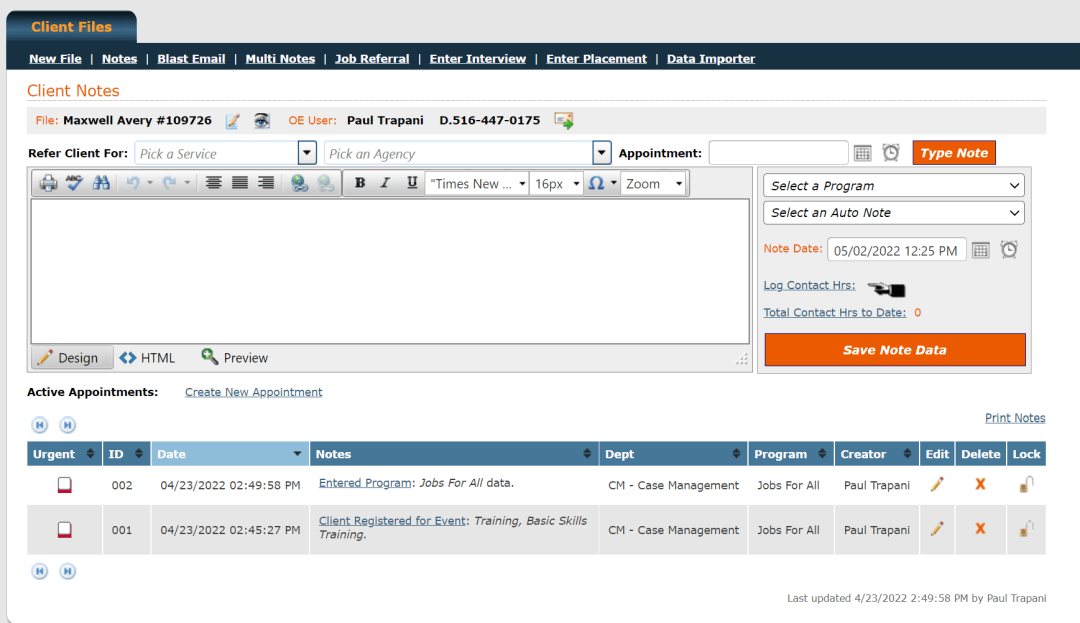Open the Client Files tab
Viewport: 1080px width, 623px height.
[72, 27]
